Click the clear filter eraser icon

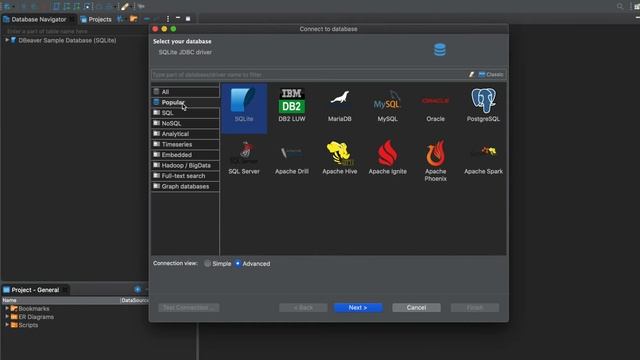(471, 74)
